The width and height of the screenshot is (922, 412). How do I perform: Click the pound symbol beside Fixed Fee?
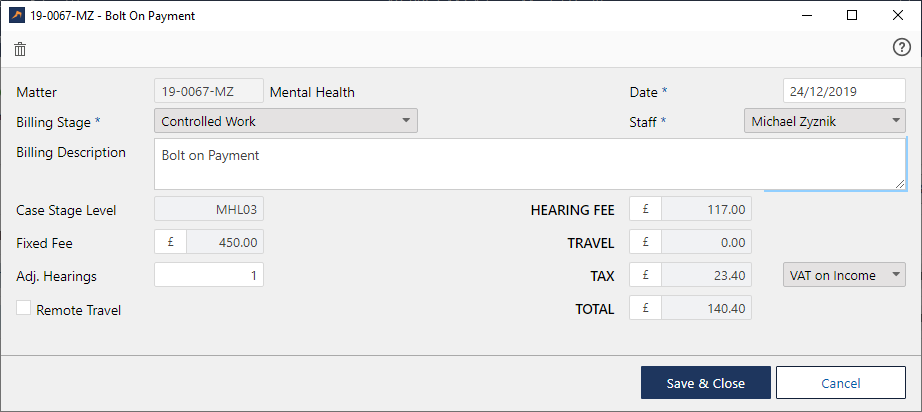point(170,242)
